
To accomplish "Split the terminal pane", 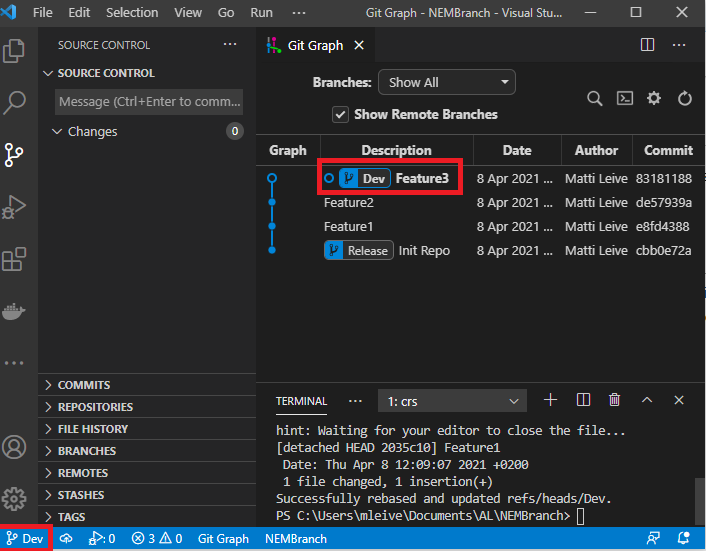I will coord(583,400).
